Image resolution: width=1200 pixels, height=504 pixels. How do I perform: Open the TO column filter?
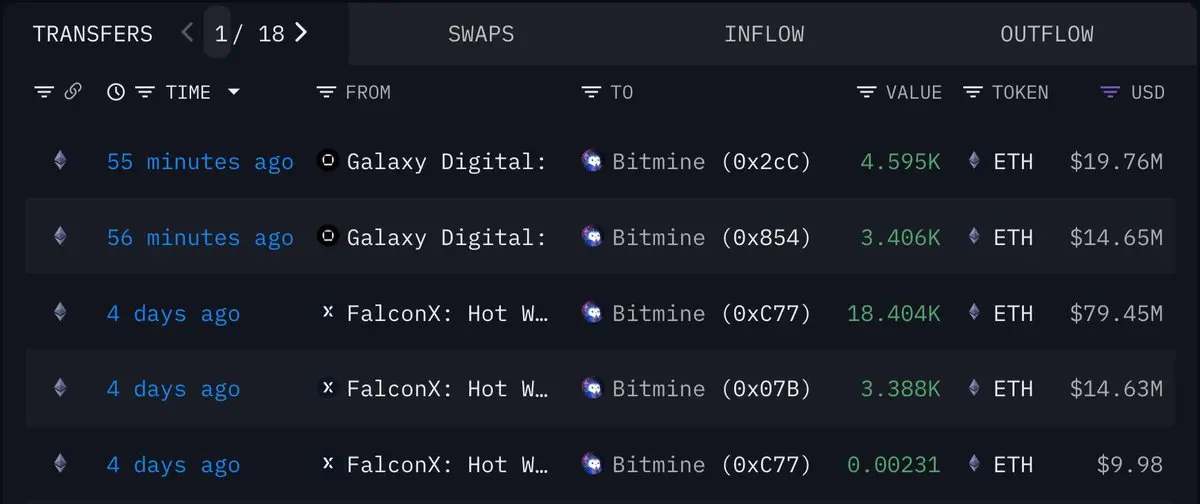[x=591, y=92]
